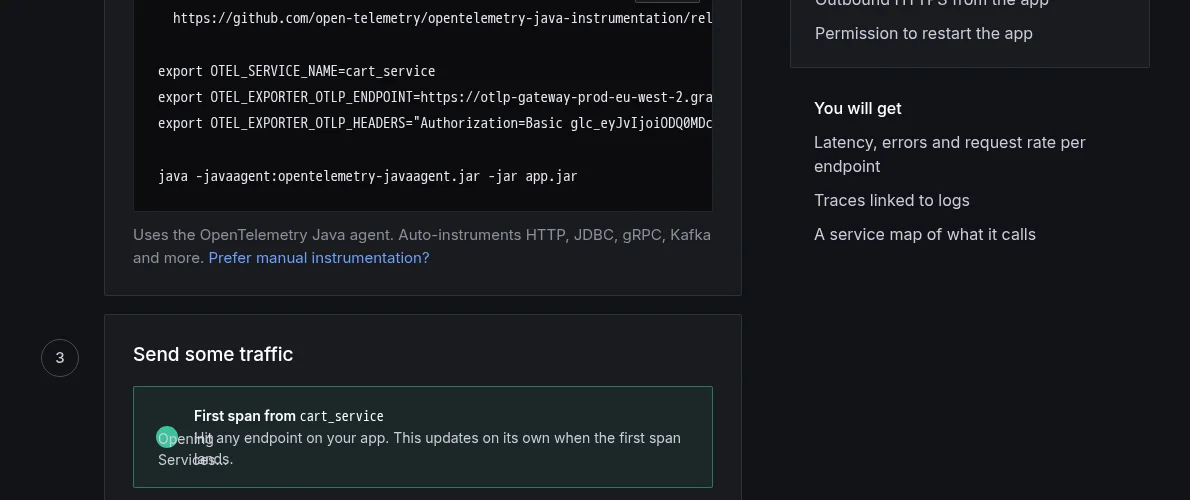The width and height of the screenshot is (1190, 500).
Task: Click "Traces linked to logs" item
Action: click(x=892, y=200)
